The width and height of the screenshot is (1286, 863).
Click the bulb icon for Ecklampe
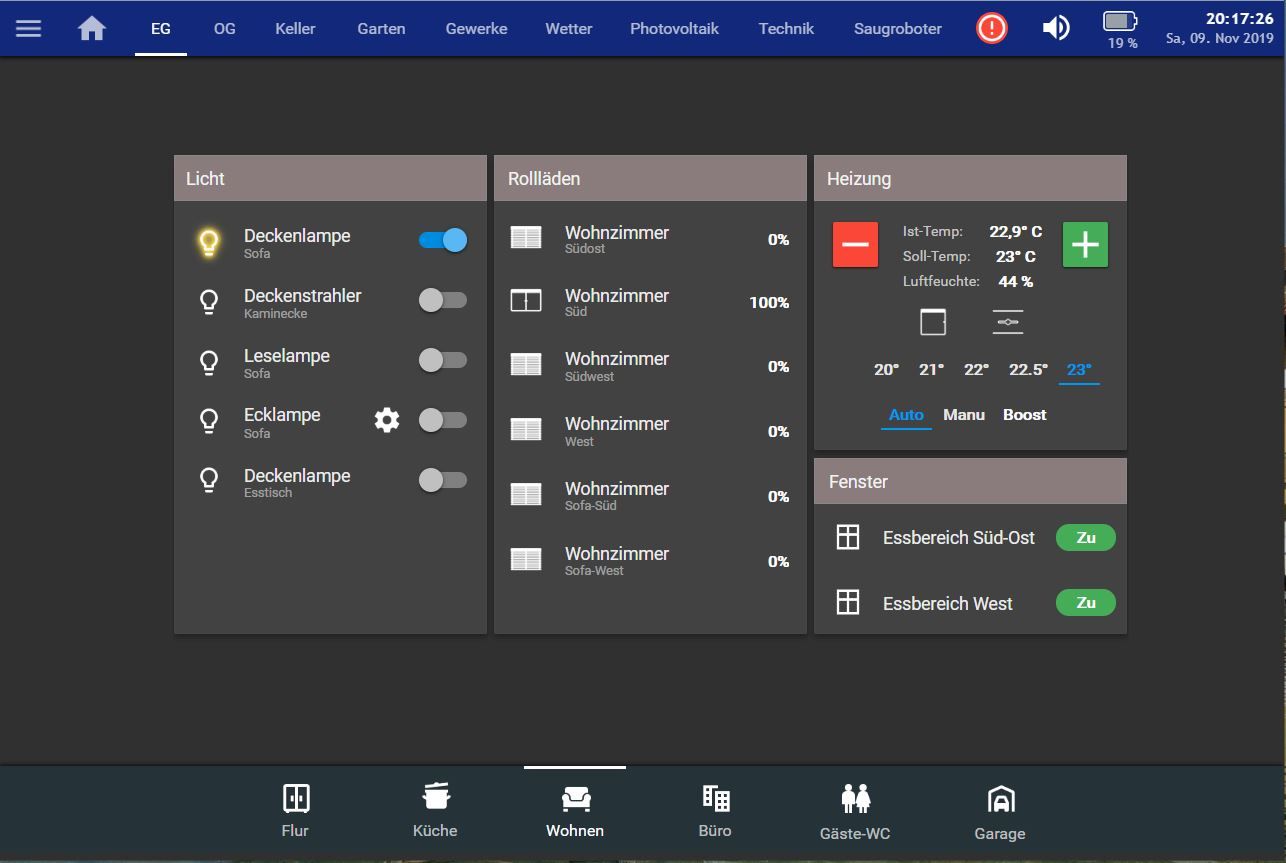(x=209, y=421)
